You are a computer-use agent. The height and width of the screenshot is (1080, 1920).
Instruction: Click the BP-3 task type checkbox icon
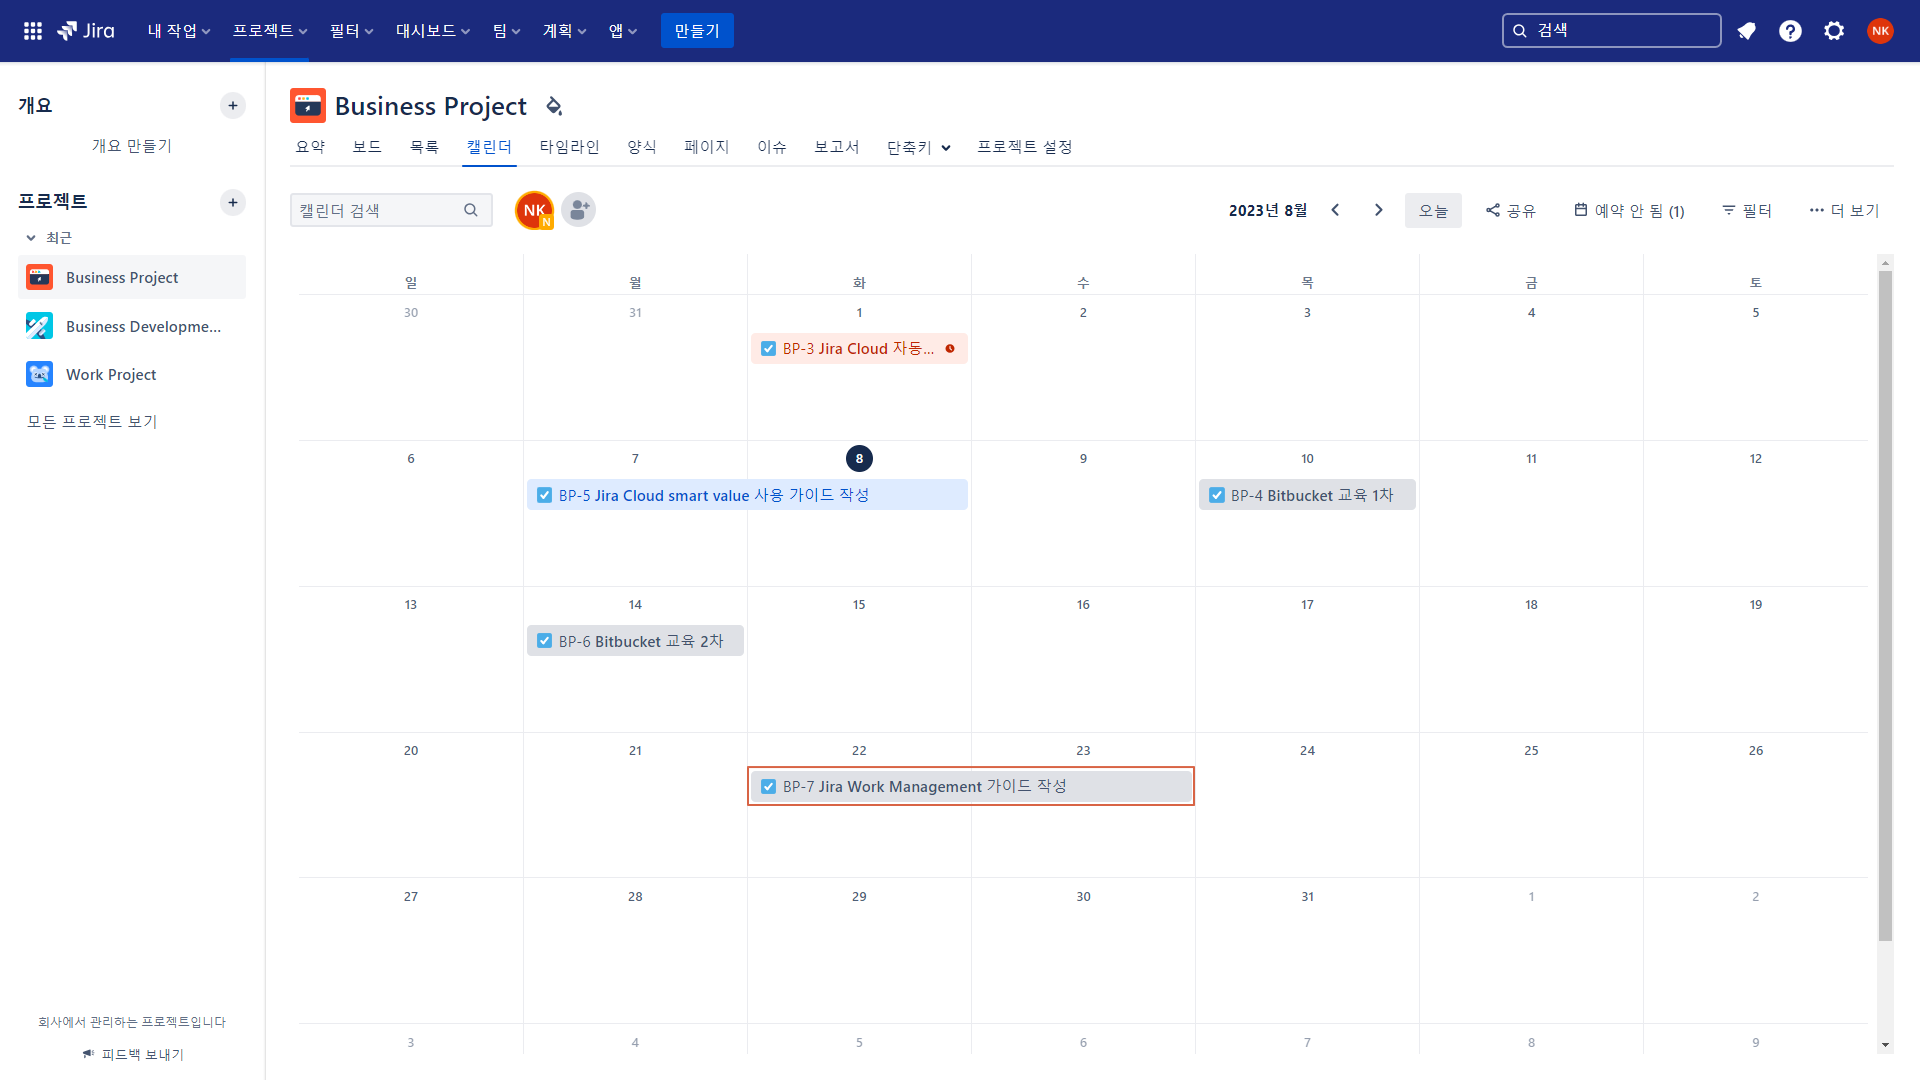coord(768,348)
